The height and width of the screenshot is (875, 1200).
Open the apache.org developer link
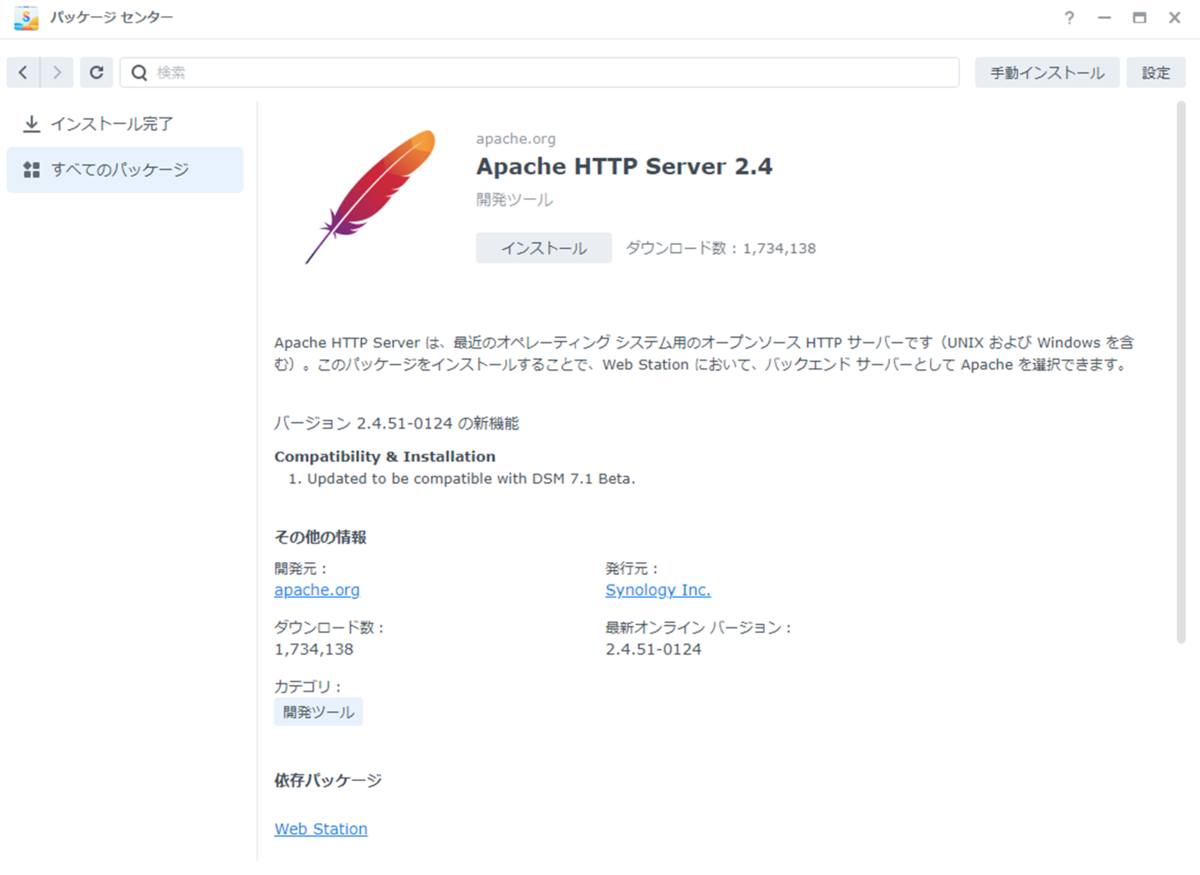point(317,590)
